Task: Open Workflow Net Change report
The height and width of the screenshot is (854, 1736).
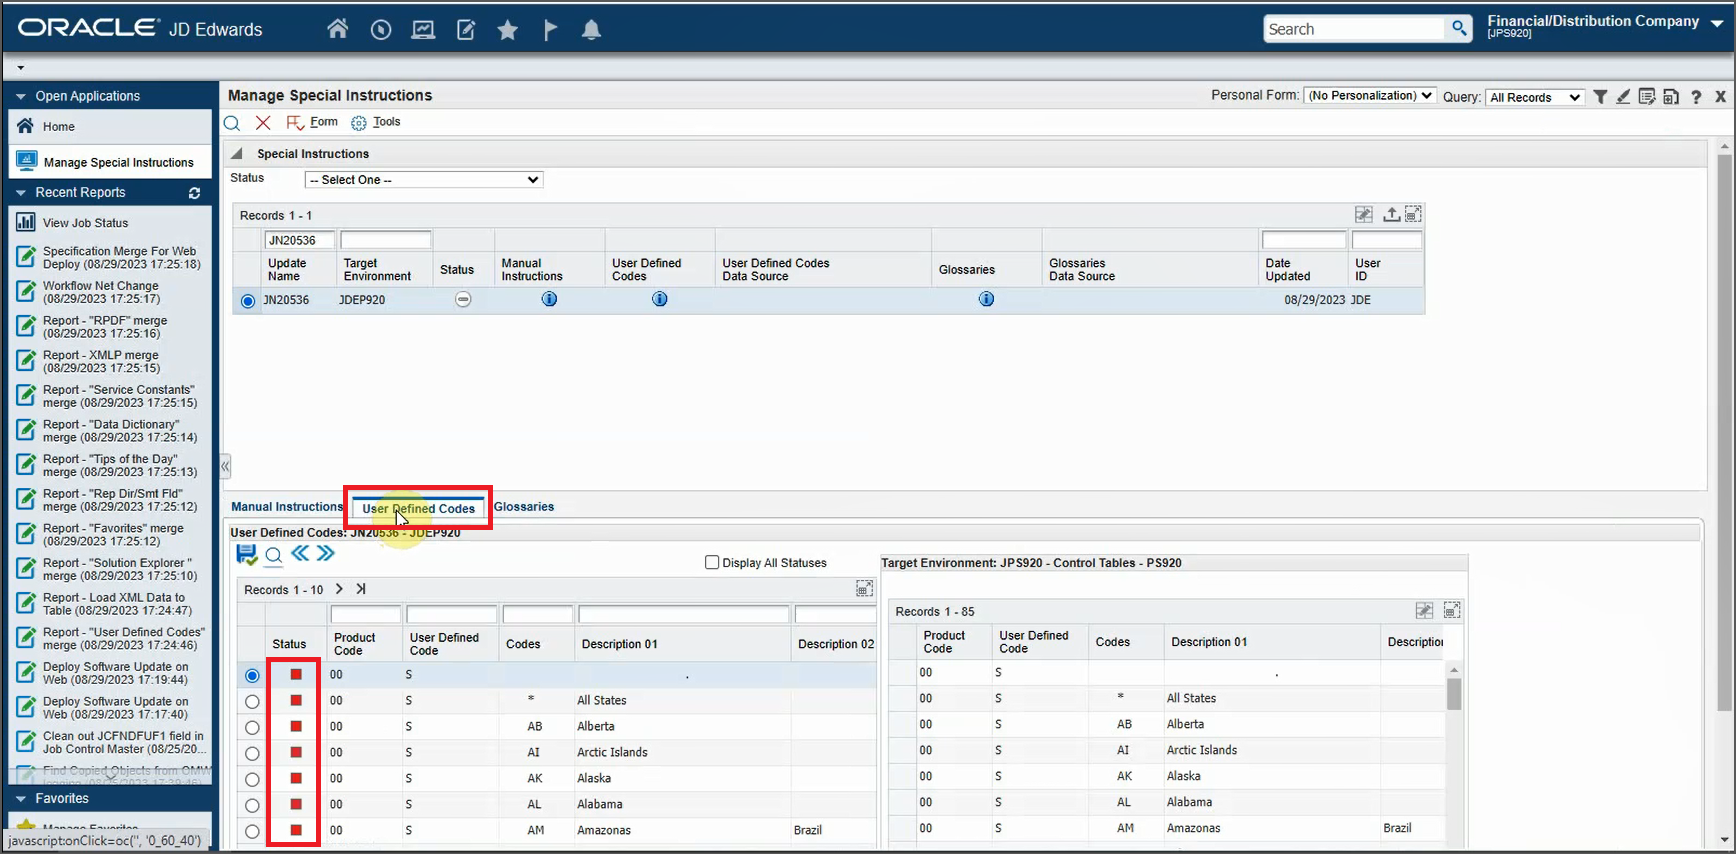Action: pos(100,292)
